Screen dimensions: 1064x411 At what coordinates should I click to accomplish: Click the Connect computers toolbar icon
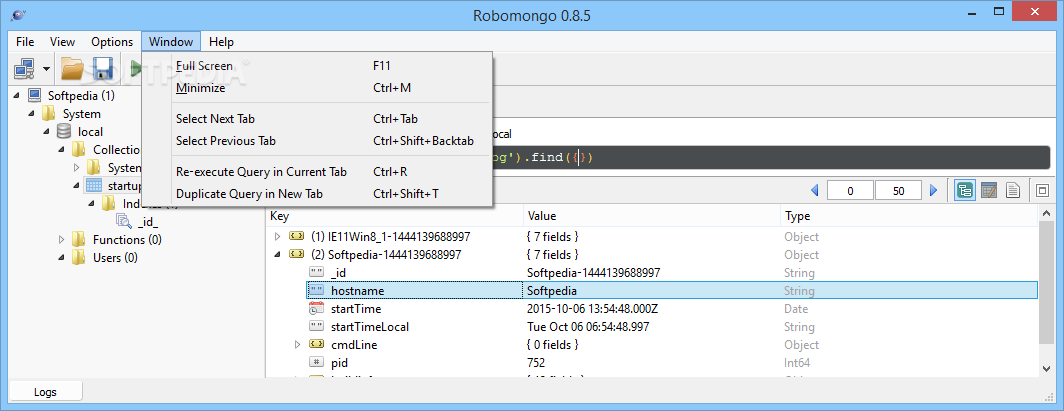(24, 68)
